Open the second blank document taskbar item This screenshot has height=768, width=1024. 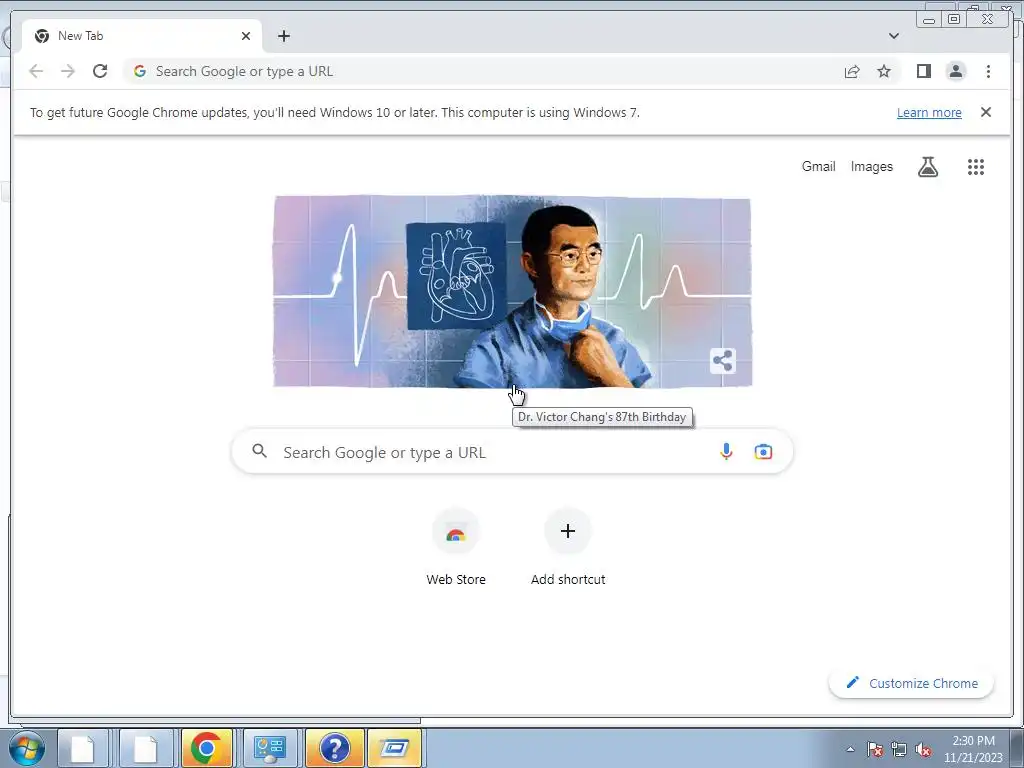pos(145,748)
